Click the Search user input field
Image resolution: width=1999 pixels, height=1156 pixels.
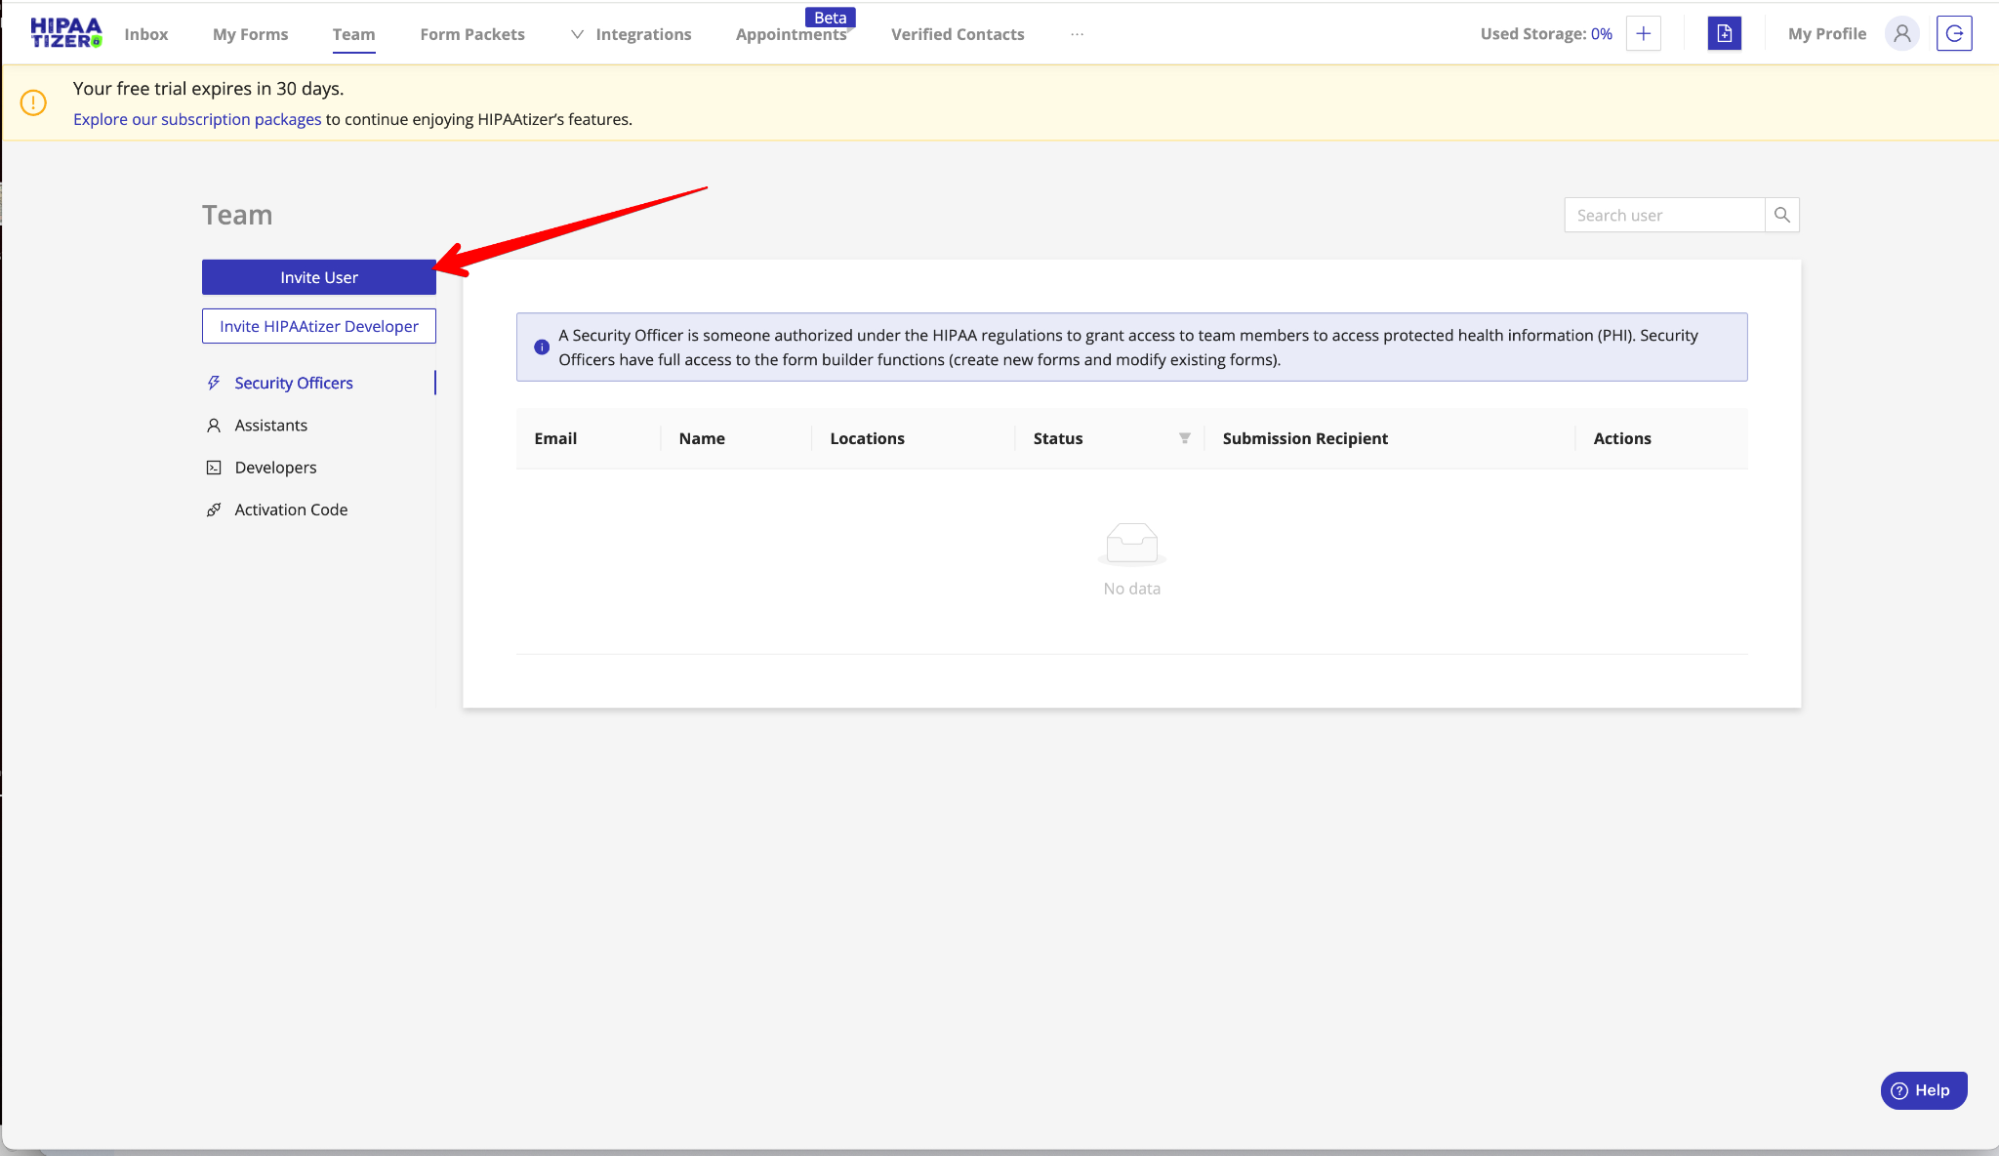point(1663,215)
